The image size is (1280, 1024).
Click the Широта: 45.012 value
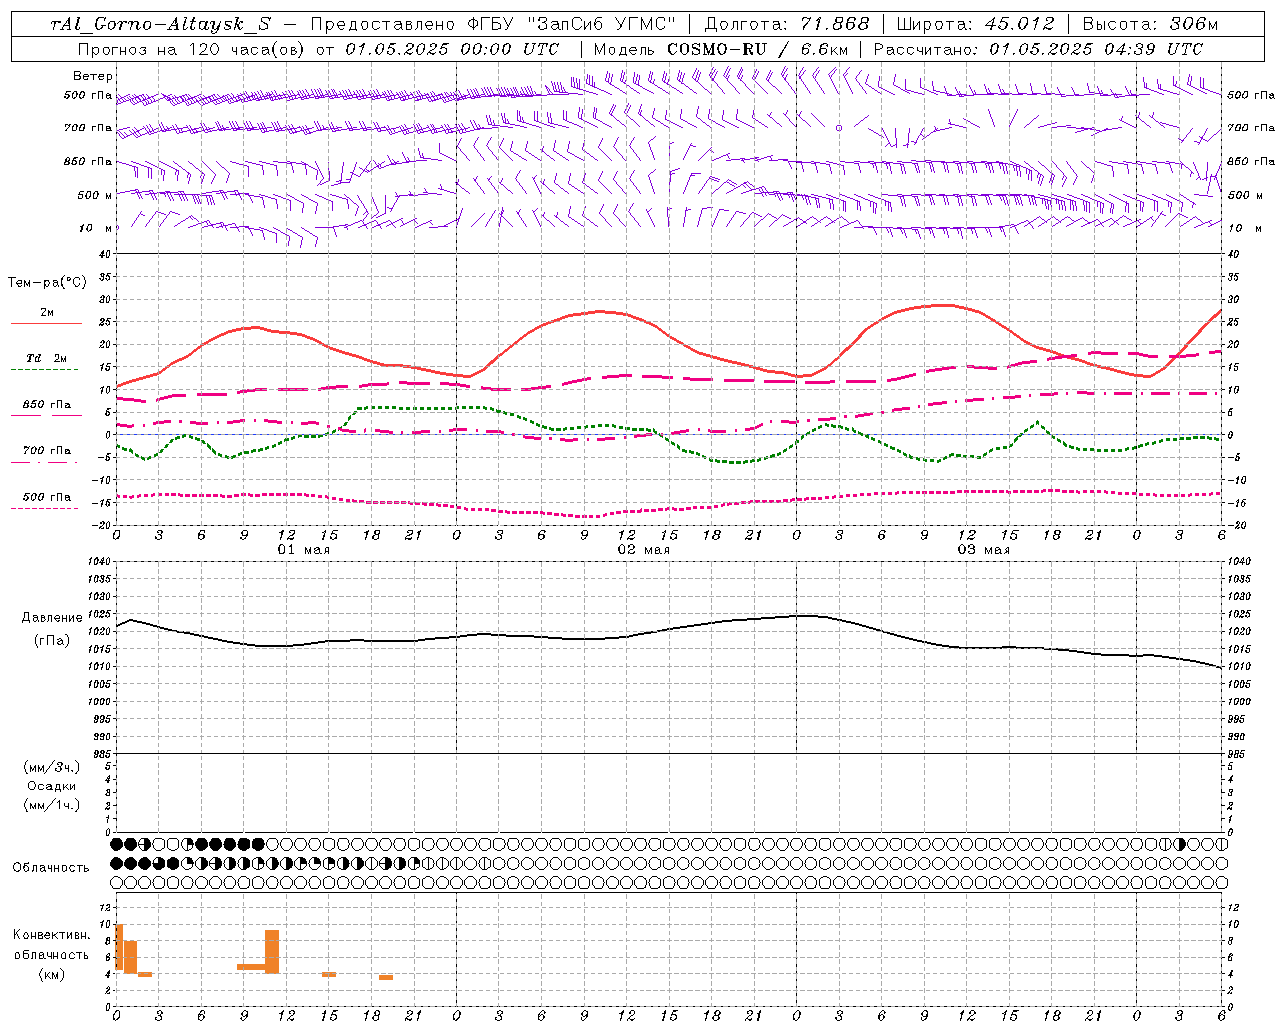pos(976,24)
